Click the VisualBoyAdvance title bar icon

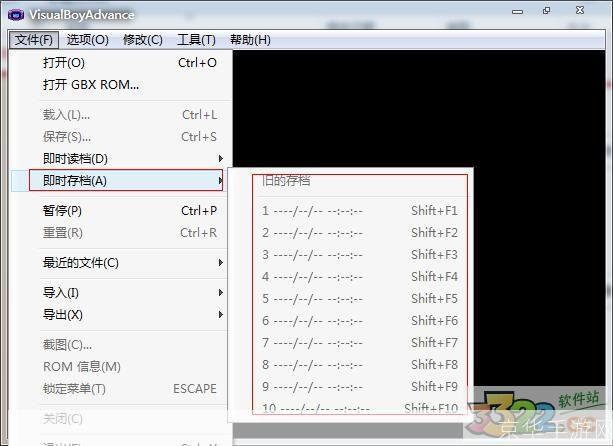tap(16, 15)
